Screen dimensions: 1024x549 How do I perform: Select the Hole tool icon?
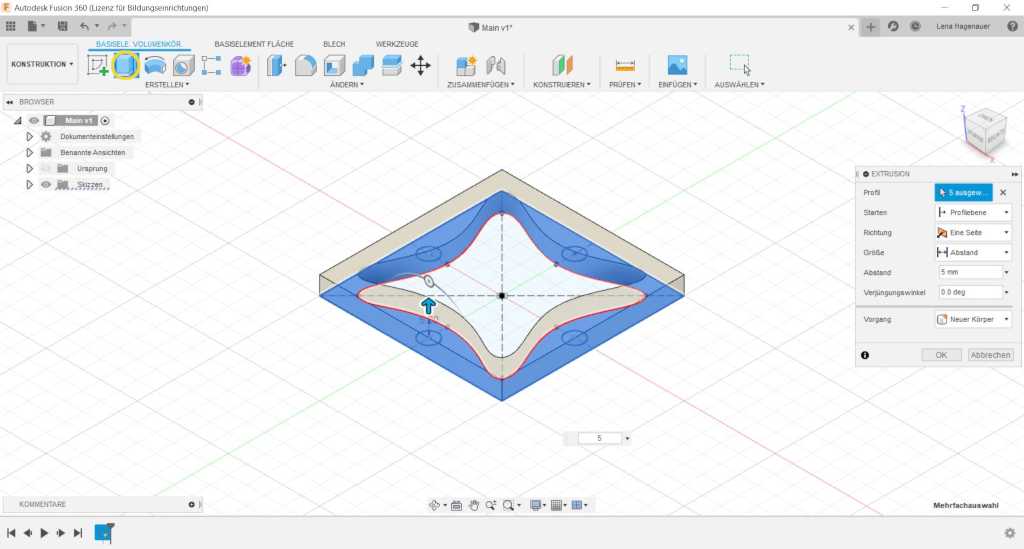click(x=184, y=65)
